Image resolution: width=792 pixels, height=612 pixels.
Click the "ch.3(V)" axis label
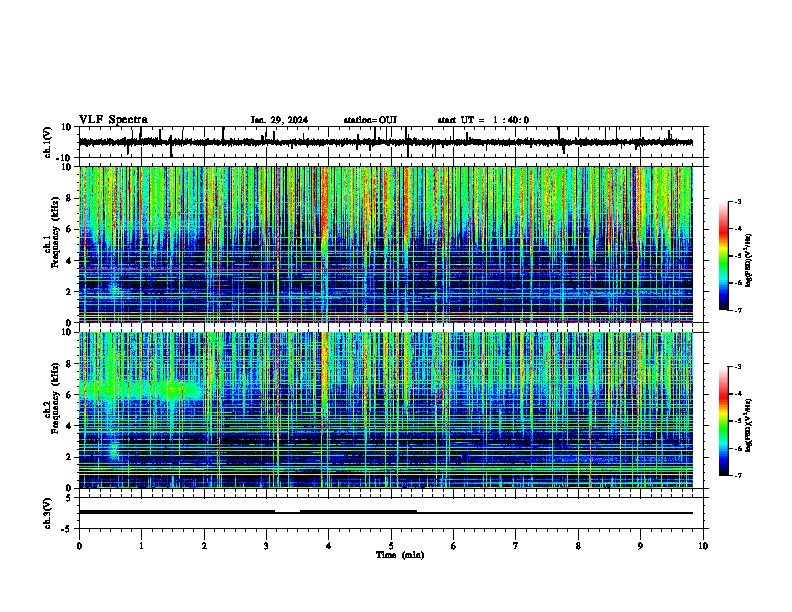click(x=48, y=513)
